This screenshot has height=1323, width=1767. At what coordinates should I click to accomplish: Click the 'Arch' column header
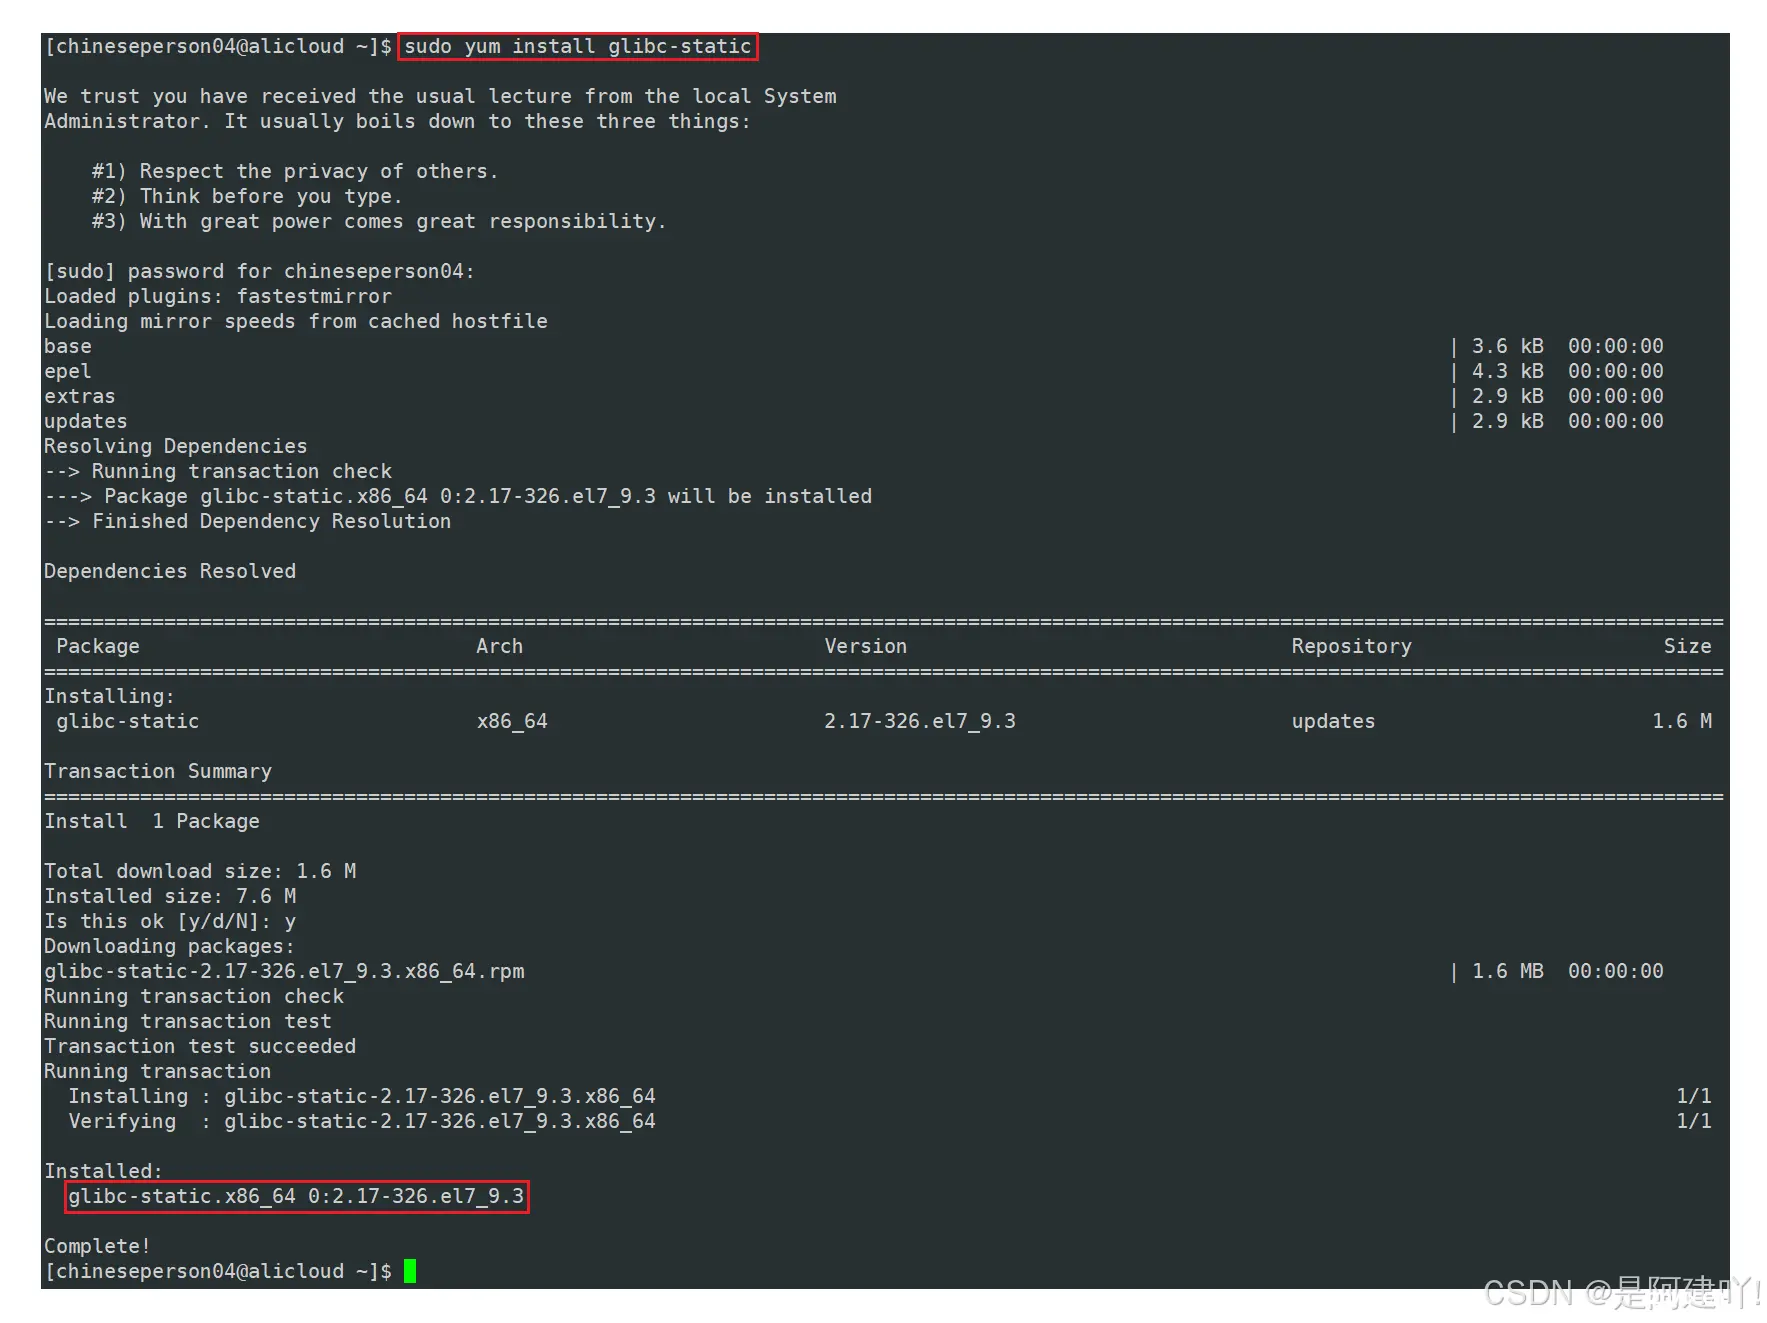point(500,646)
